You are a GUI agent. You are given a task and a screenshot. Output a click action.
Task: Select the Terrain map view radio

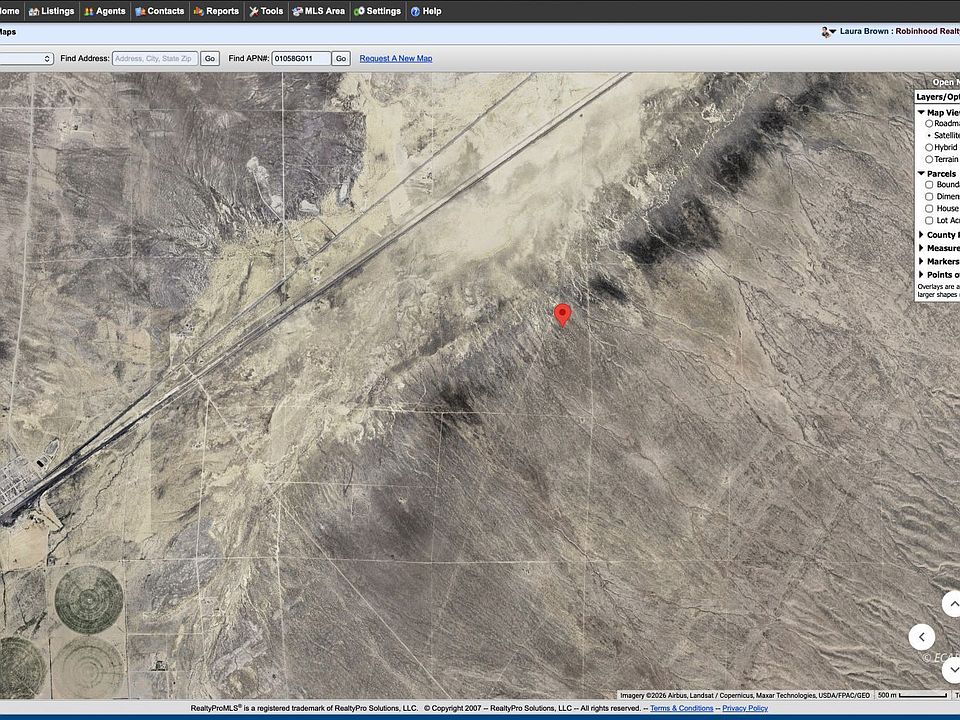(x=929, y=159)
